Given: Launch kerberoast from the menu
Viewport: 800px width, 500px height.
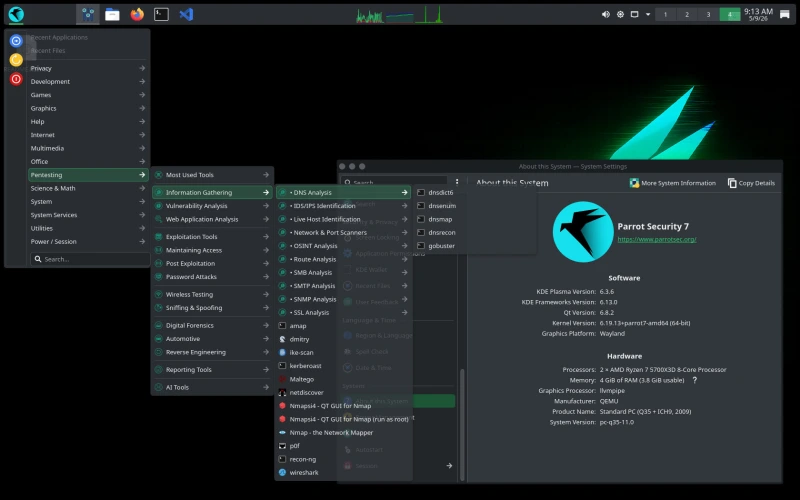Looking at the screenshot, I should click(343, 366).
